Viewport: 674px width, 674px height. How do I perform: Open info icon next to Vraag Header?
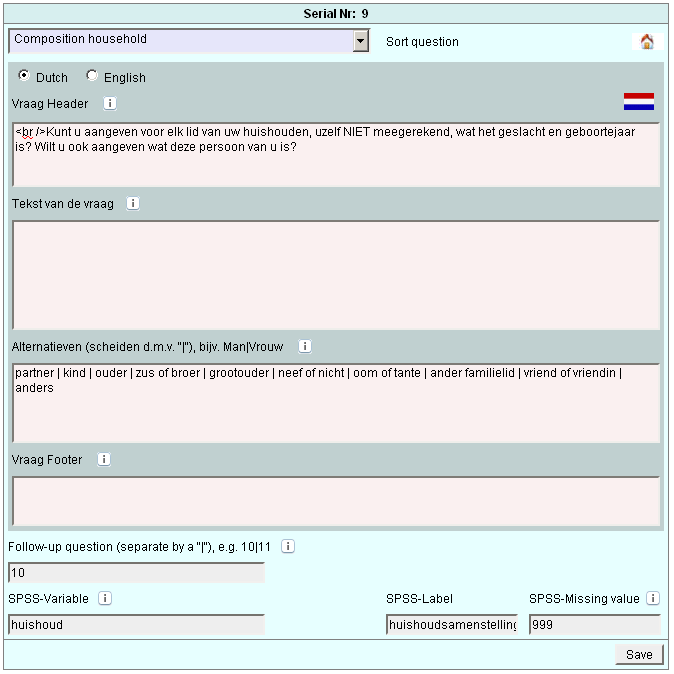click(x=110, y=103)
